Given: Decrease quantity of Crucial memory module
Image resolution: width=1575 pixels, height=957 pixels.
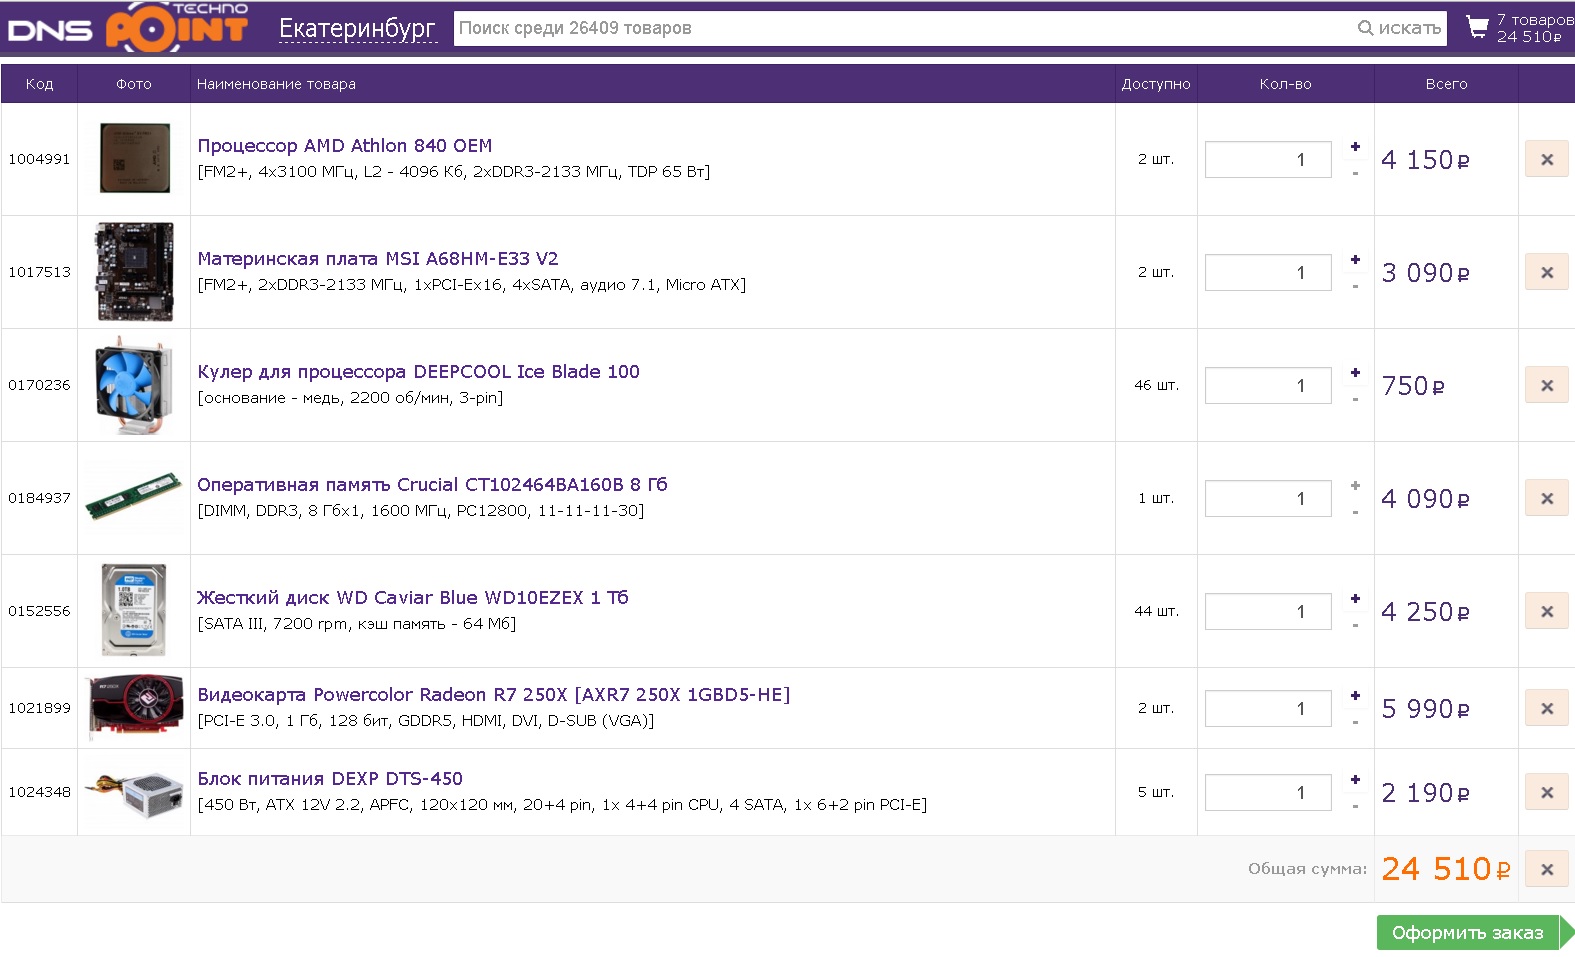Looking at the screenshot, I should (1355, 512).
